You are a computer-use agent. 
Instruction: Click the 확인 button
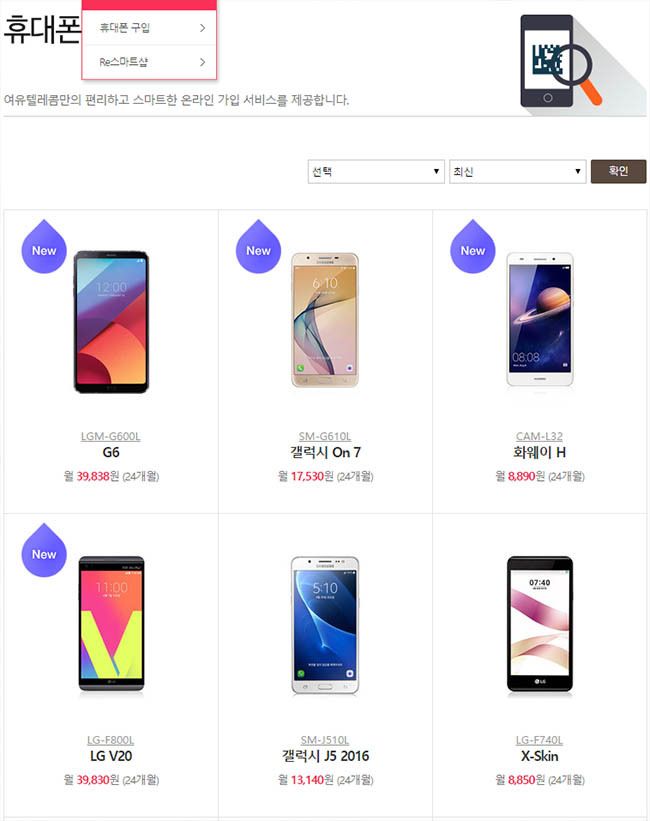619,171
